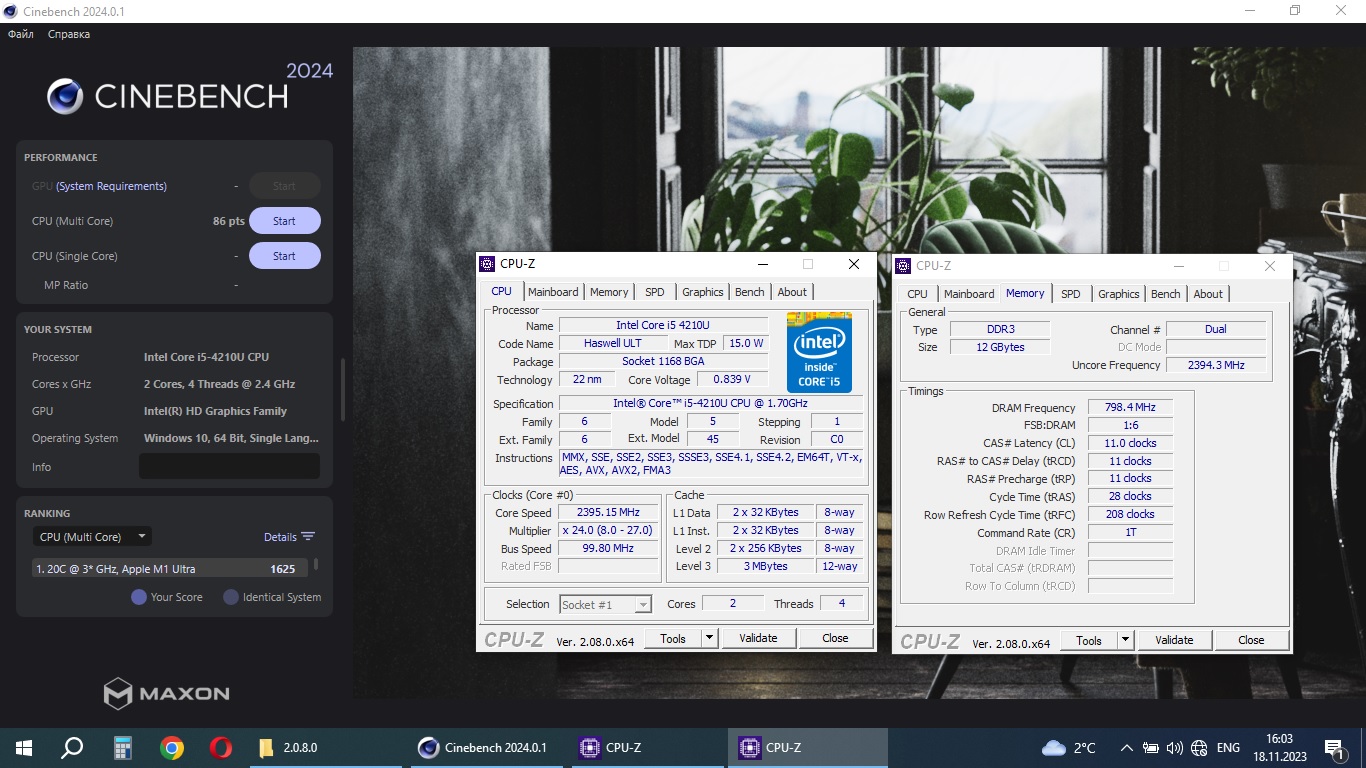1366x768 pixels.
Task: Open the CPU (Multi Core) ranking dropdown
Action: tap(92, 537)
